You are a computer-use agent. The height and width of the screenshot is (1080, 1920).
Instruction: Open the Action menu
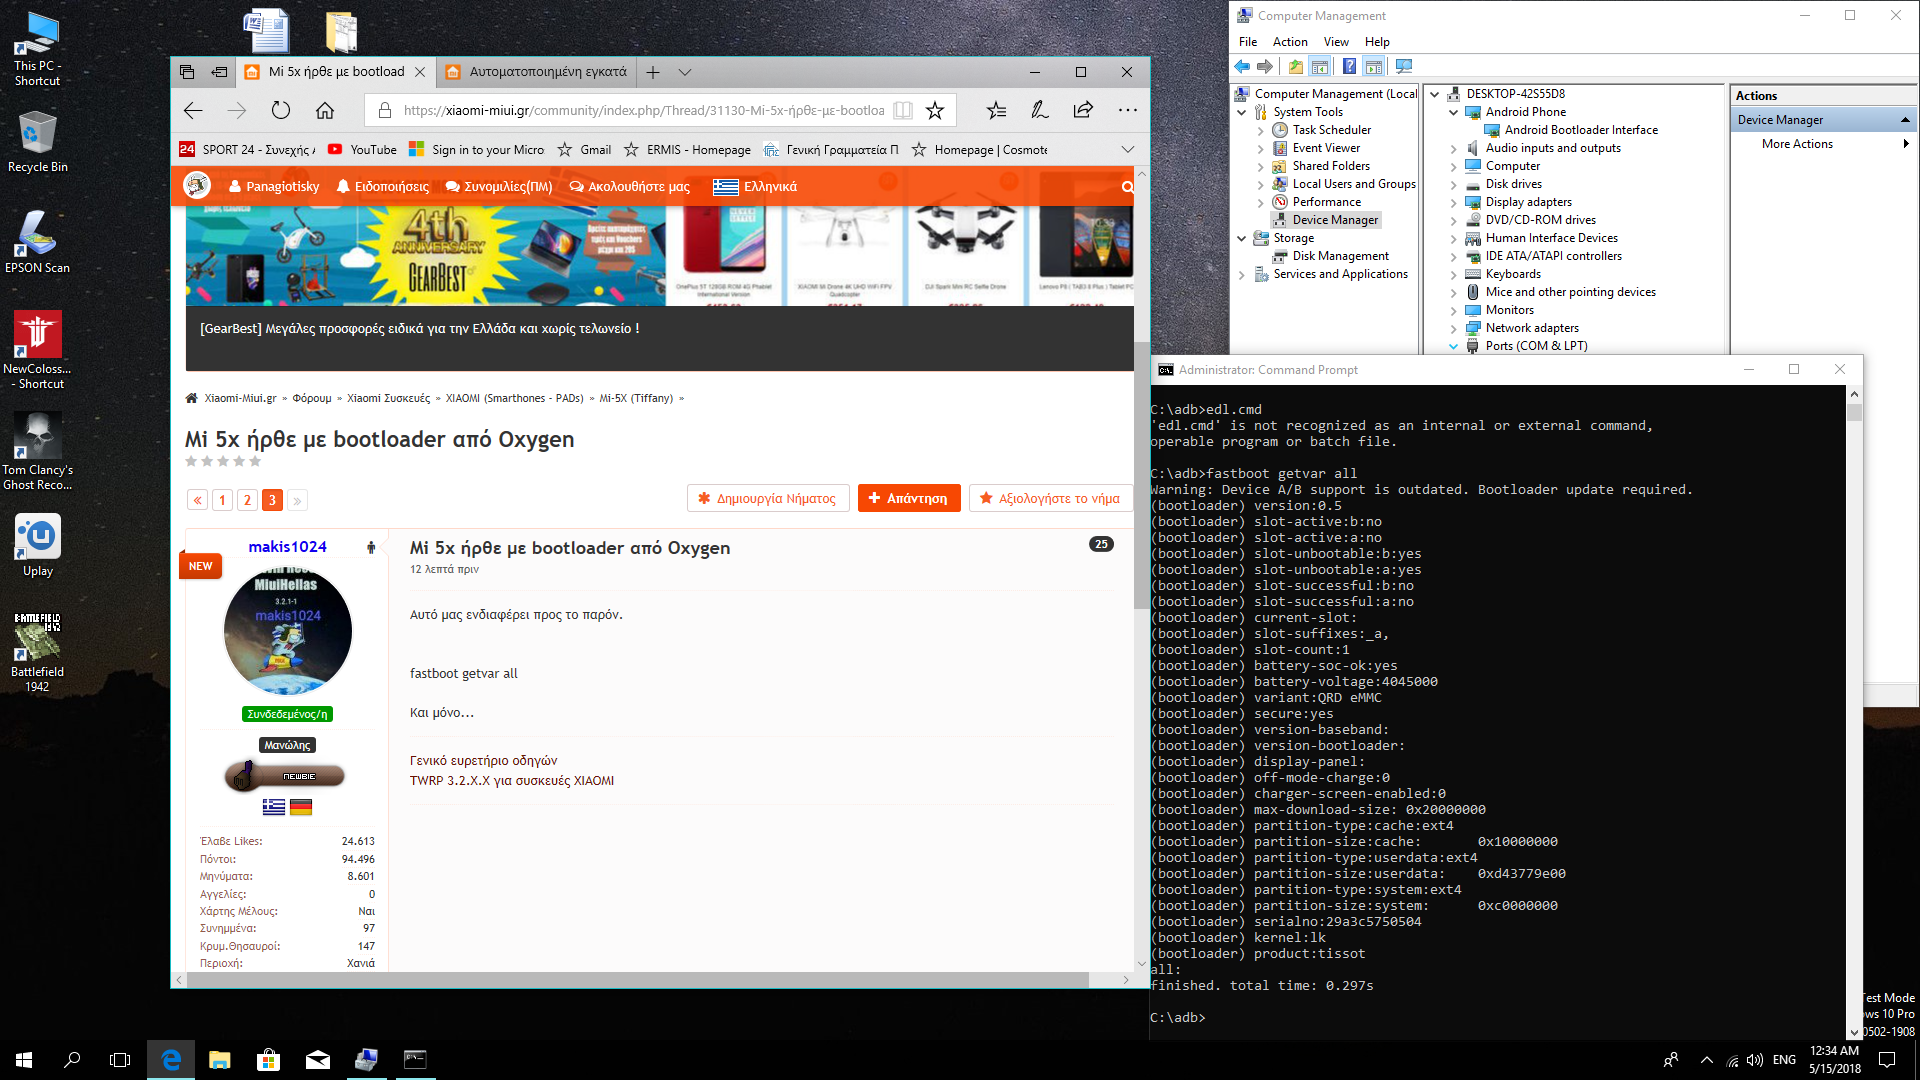click(x=1289, y=42)
